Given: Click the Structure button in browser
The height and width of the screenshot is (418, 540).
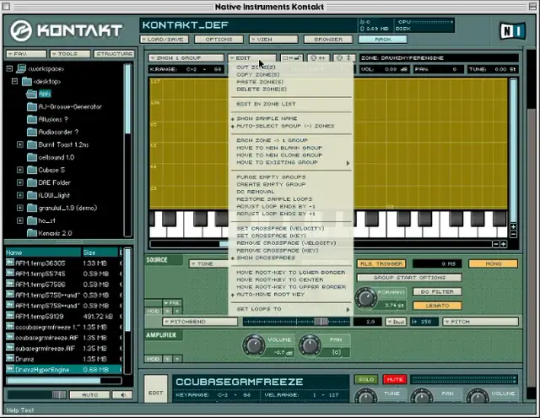Looking at the screenshot, I should click(114, 54).
